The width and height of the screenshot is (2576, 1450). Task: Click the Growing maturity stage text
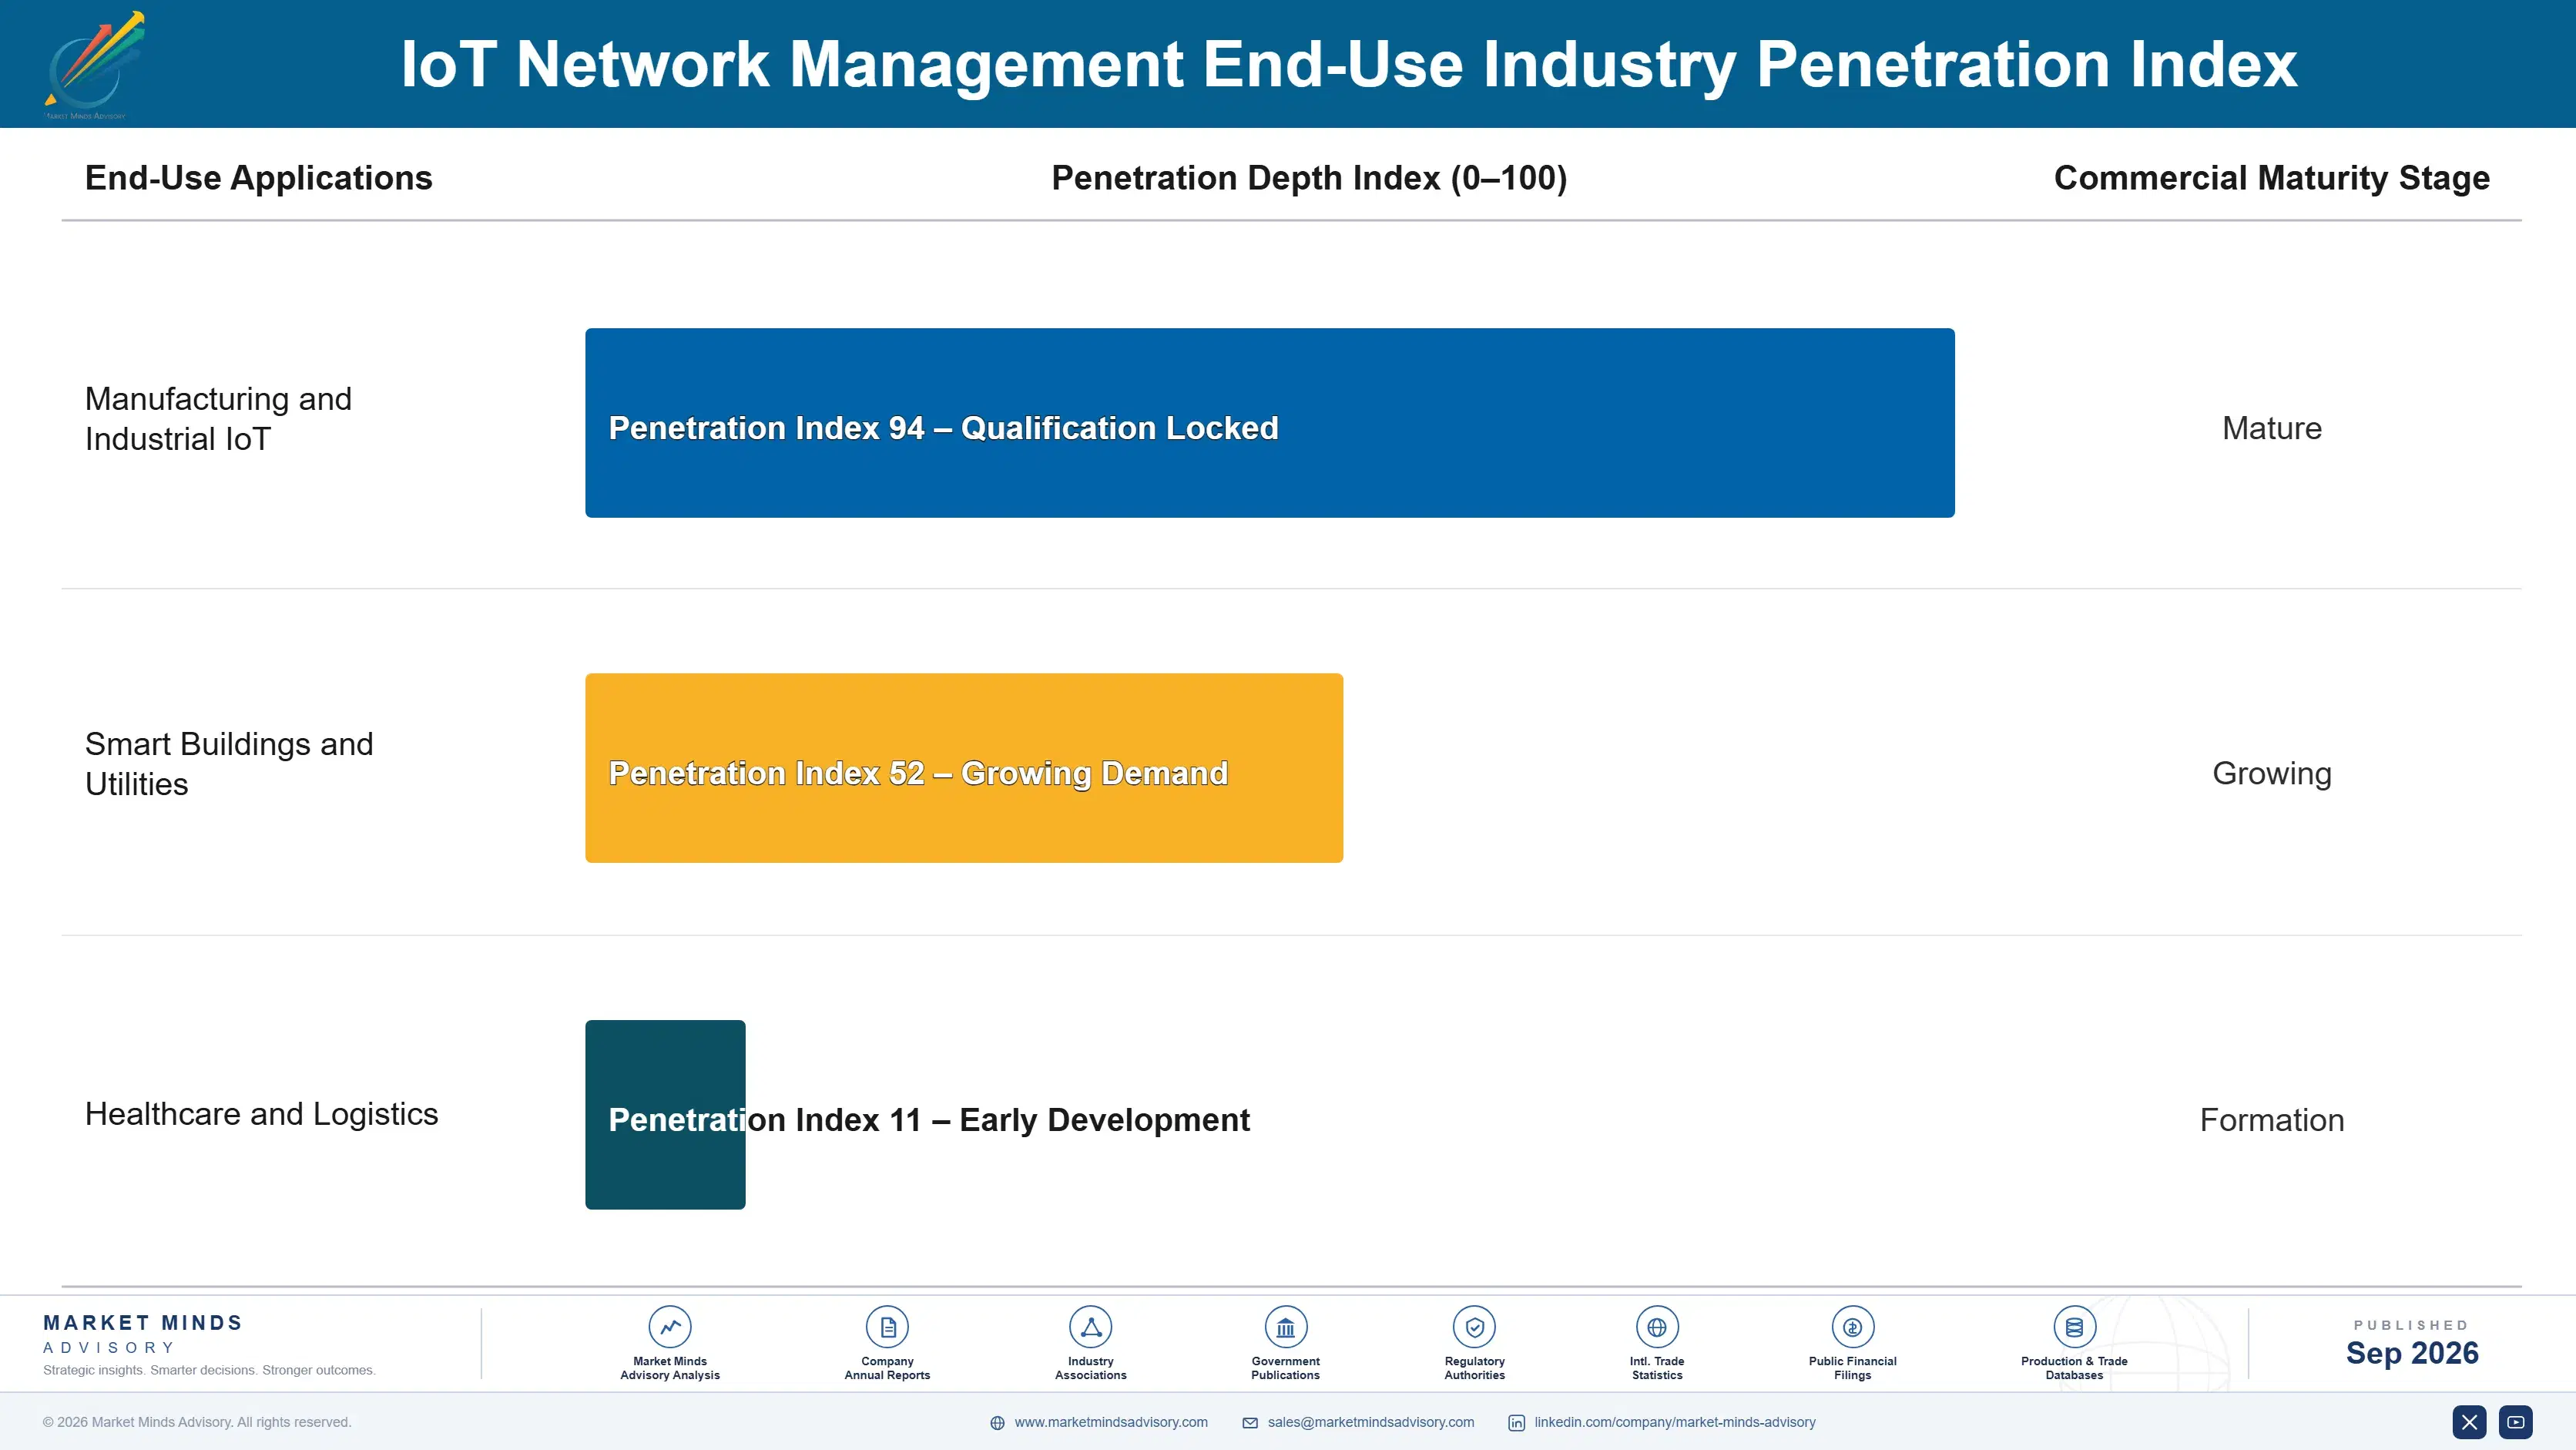[2271, 774]
